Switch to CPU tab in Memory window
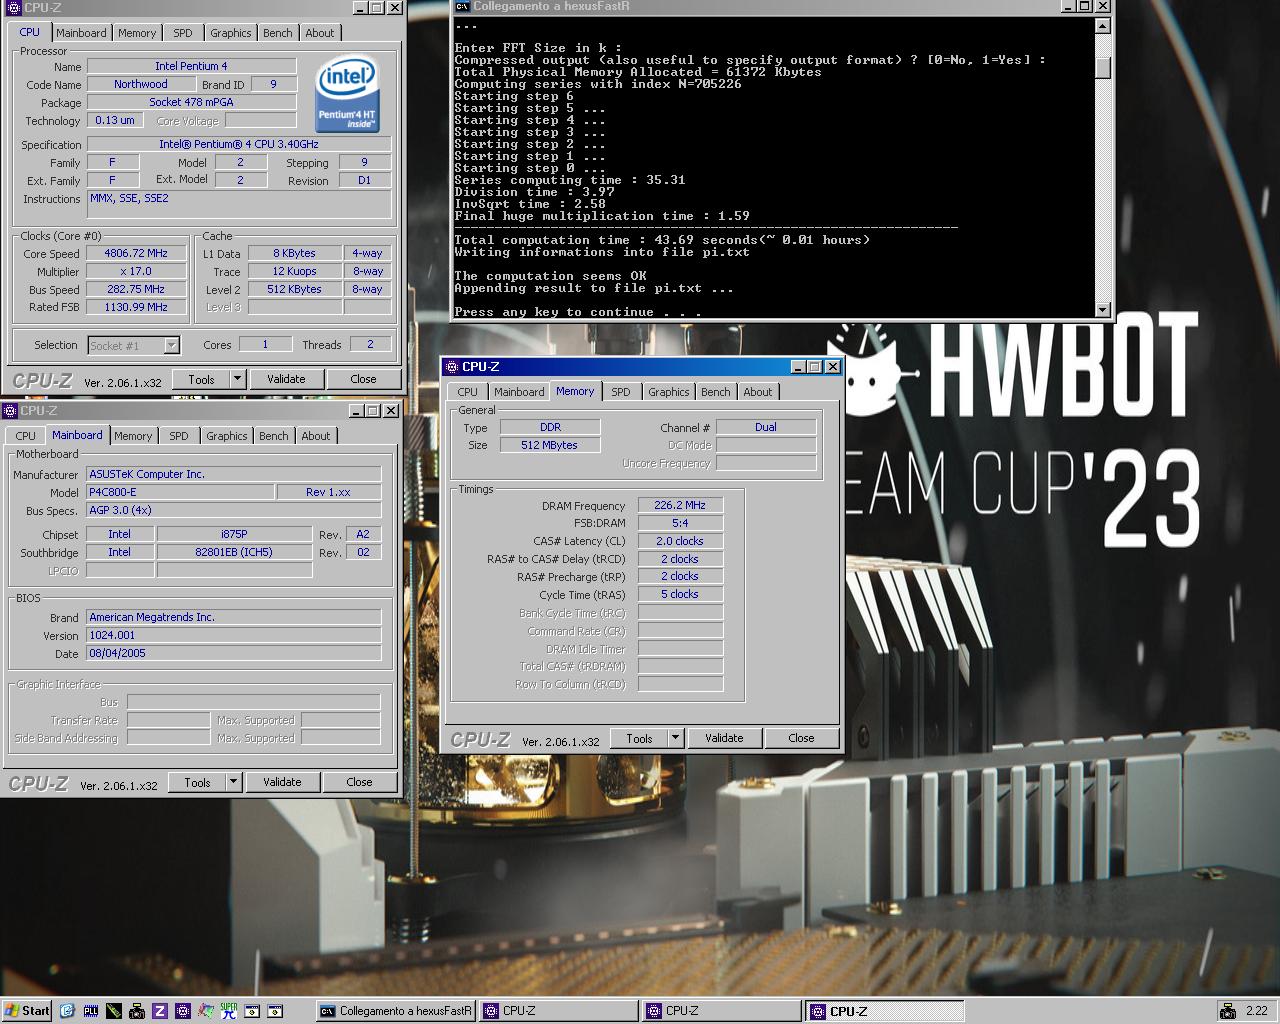The width and height of the screenshot is (1280, 1024). point(468,392)
